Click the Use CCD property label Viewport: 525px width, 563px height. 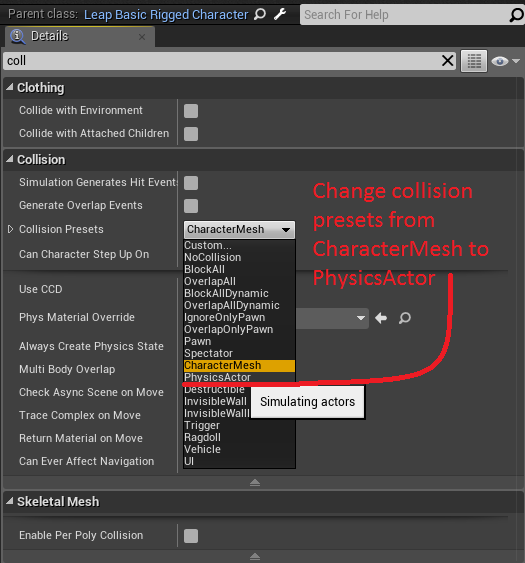(x=41, y=289)
